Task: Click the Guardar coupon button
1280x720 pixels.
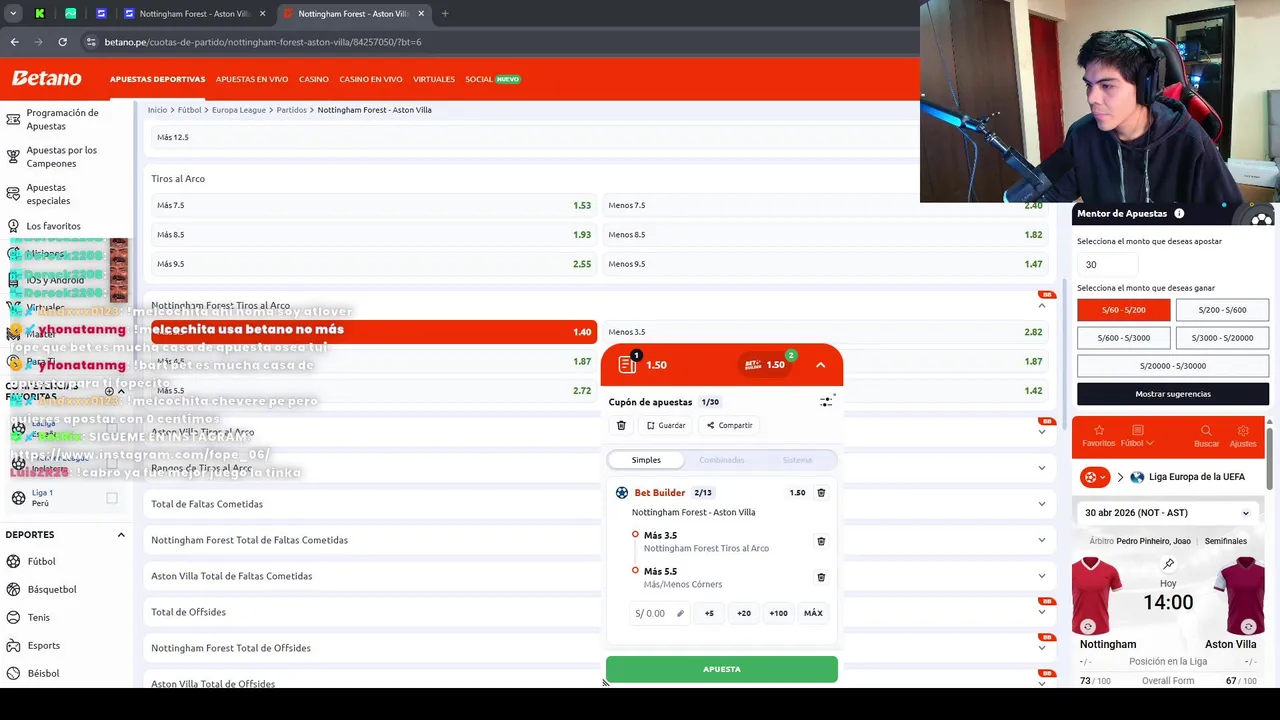Action: (x=666, y=425)
